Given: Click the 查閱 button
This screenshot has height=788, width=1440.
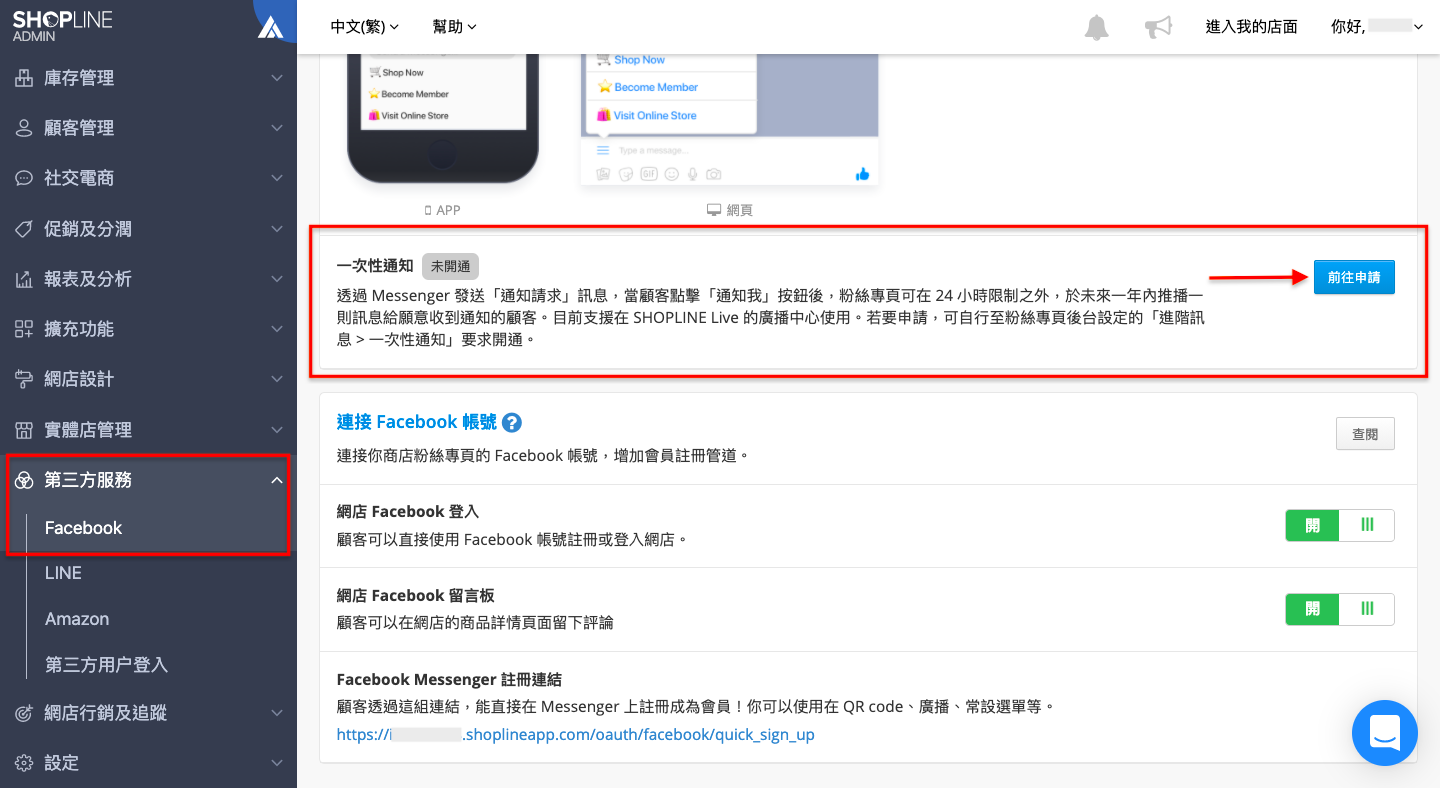Looking at the screenshot, I should click(x=1365, y=434).
